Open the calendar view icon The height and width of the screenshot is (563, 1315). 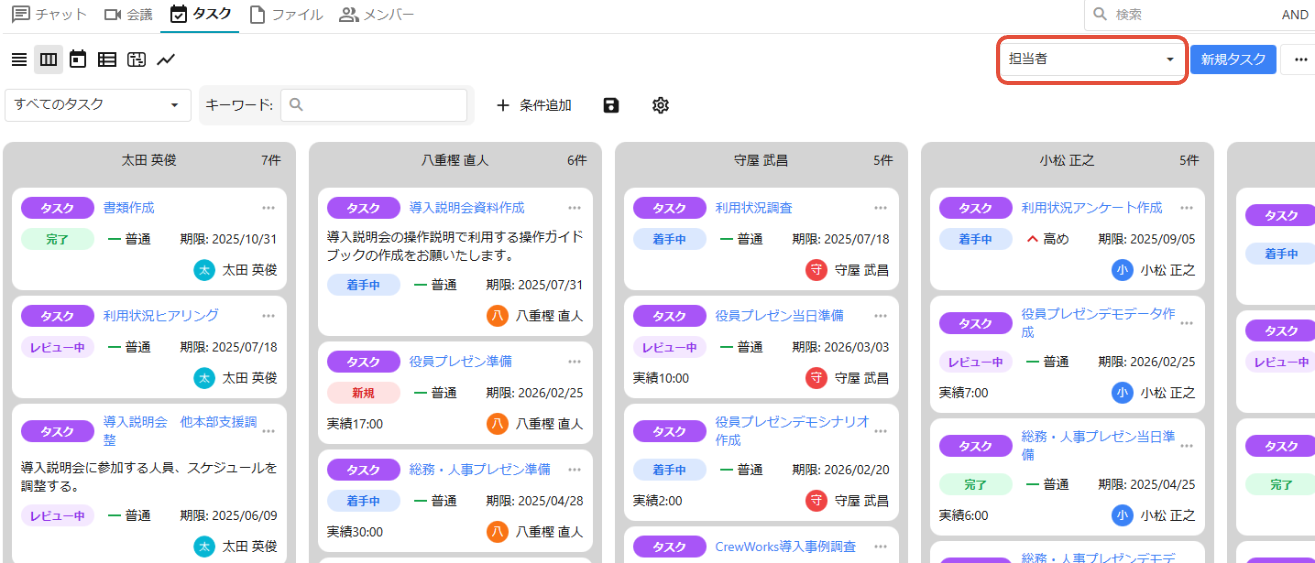point(78,59)
